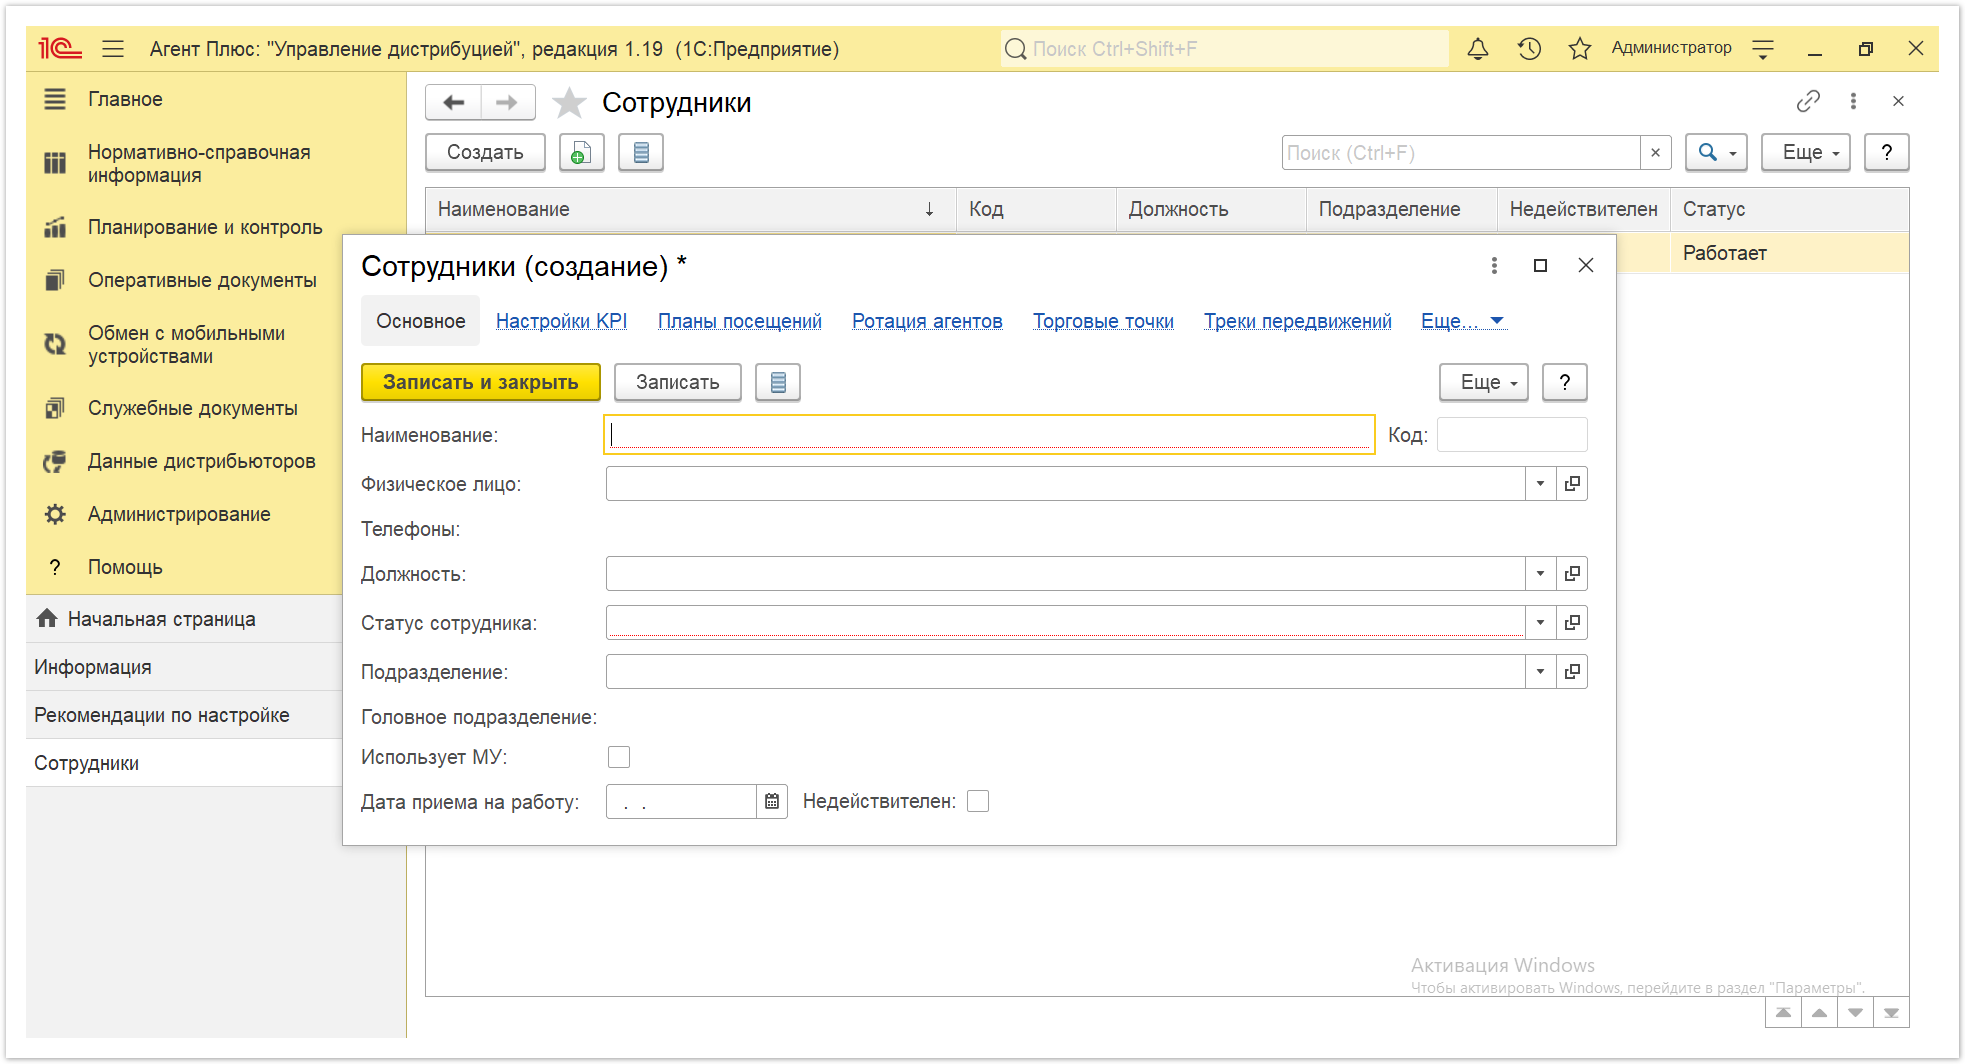Expand the Должность dropdown list

1540,574
